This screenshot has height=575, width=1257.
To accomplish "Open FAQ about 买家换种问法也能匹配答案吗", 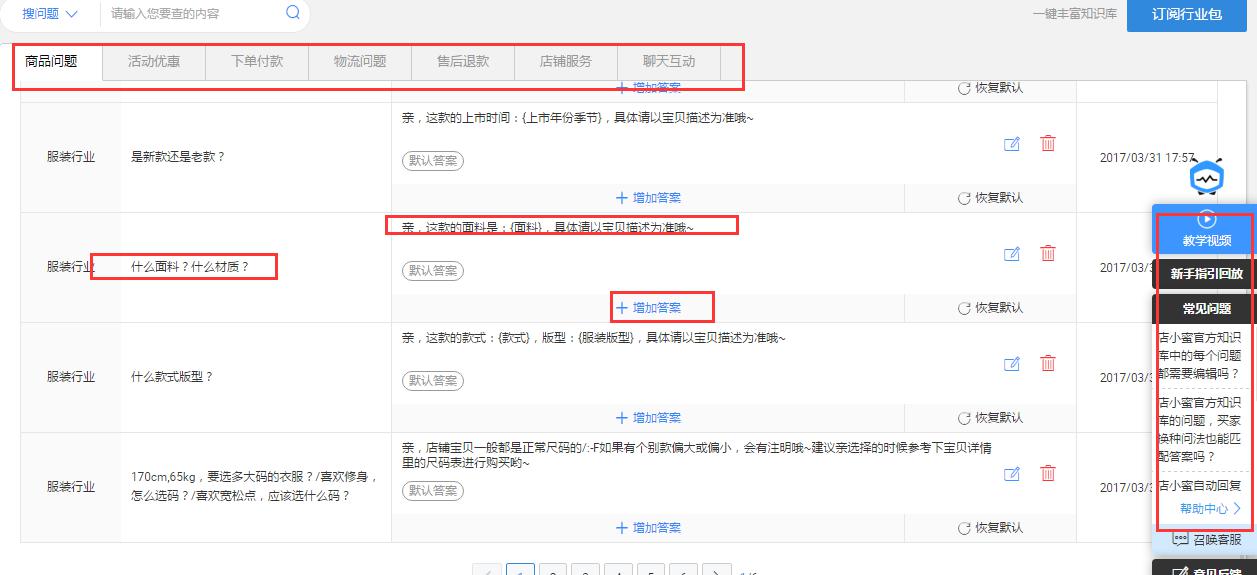I will coord(1200,430).
